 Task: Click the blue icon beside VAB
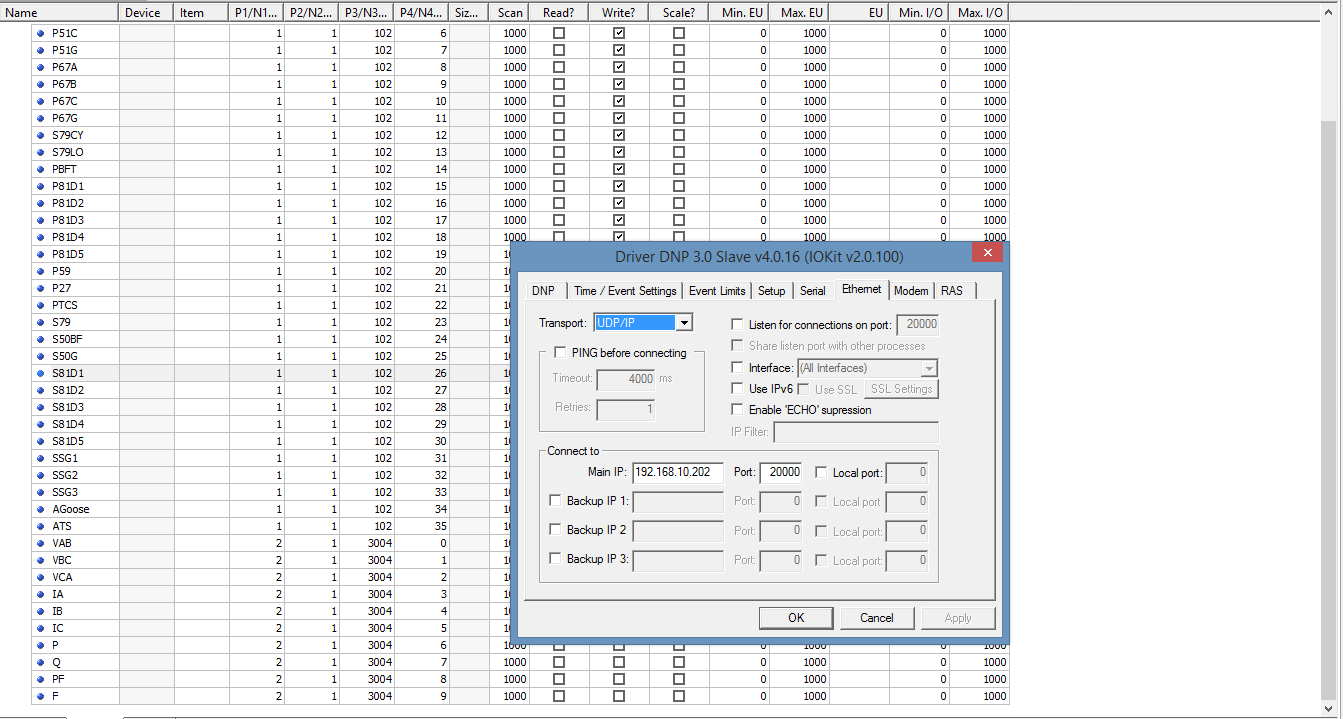point(40,543)
